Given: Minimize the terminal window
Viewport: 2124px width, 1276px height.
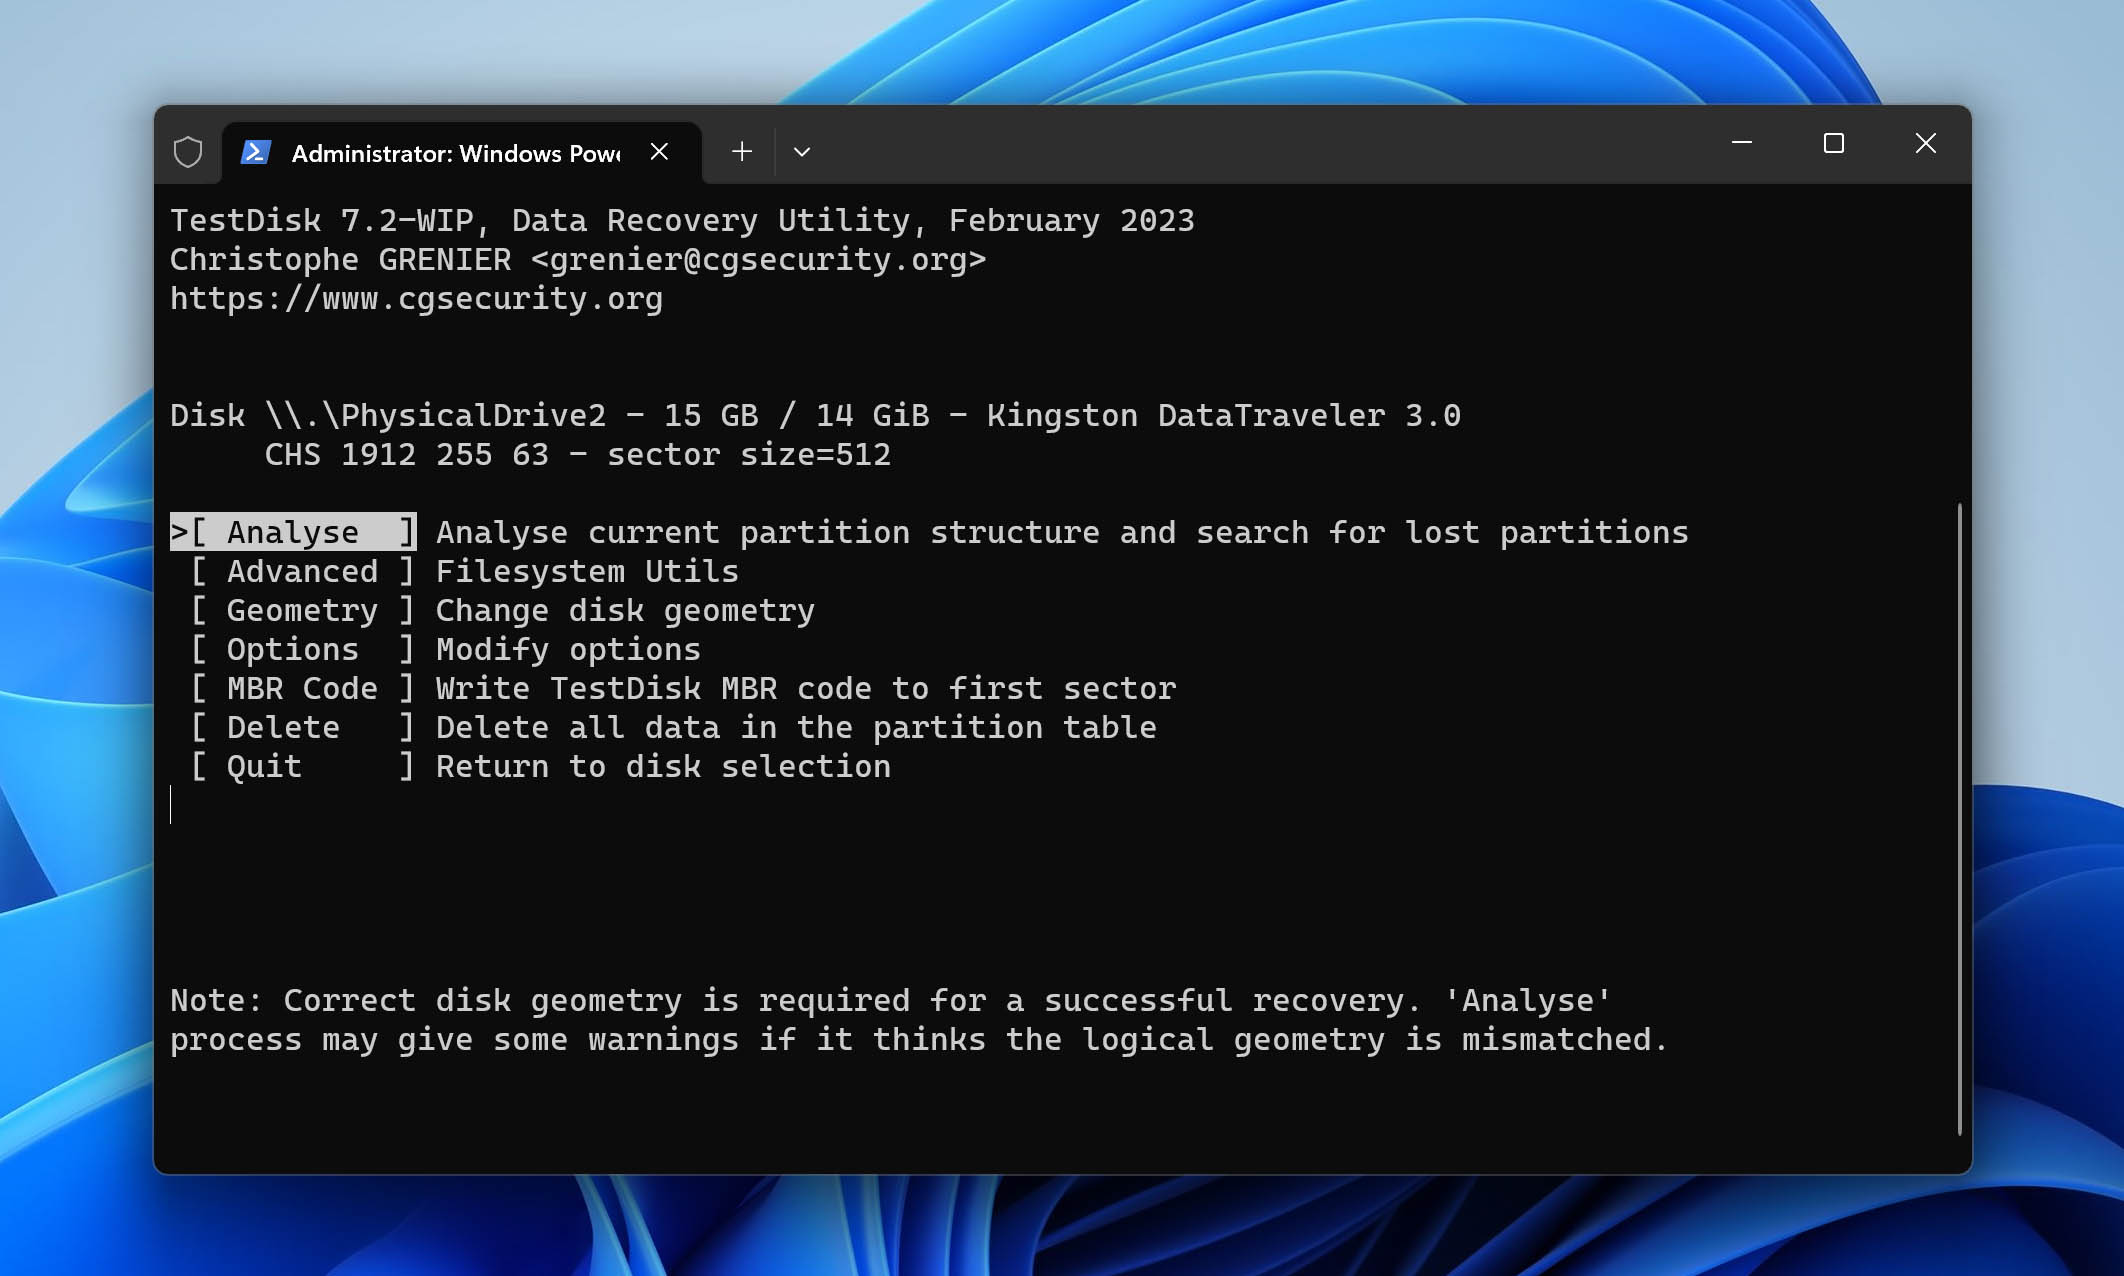Looking at the screenshot, I should tap(1742, 143).
